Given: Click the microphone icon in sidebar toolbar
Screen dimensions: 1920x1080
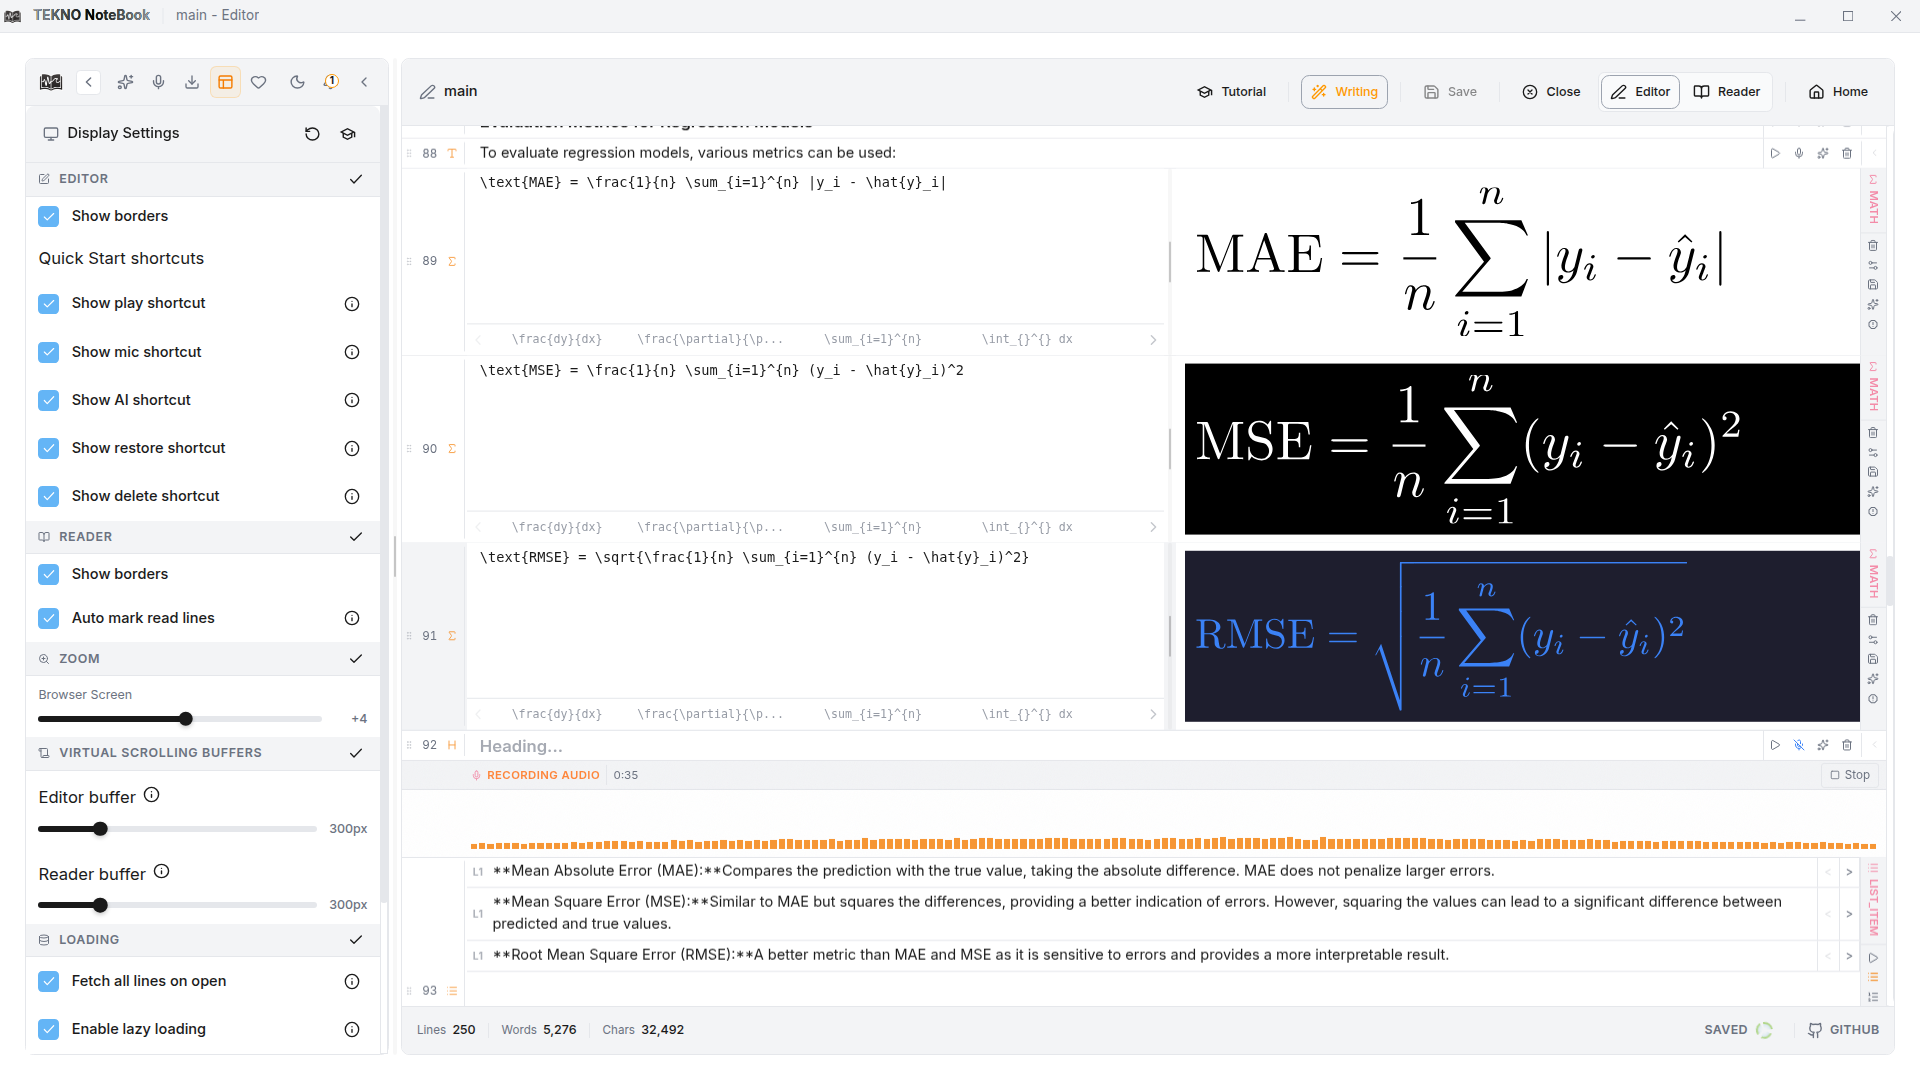Looking at the screenshot, I should point(158,82).
